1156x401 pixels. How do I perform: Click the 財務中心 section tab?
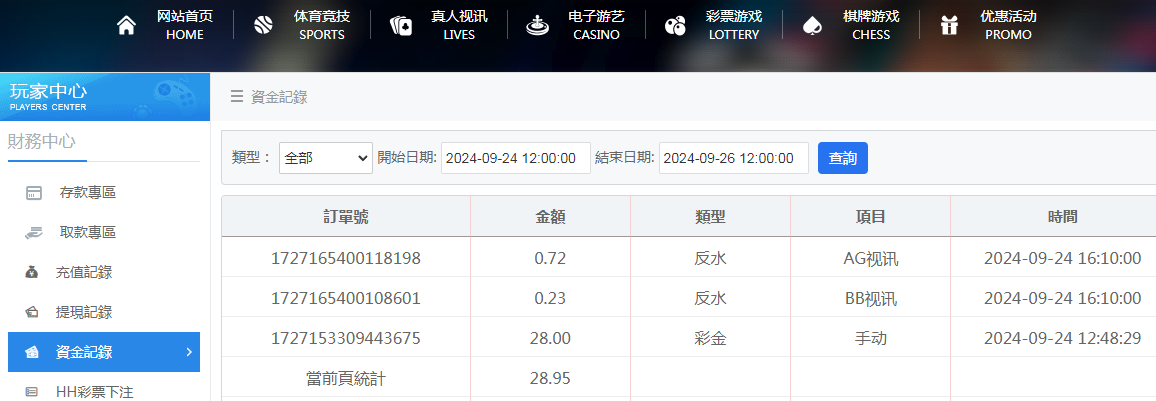42,141
